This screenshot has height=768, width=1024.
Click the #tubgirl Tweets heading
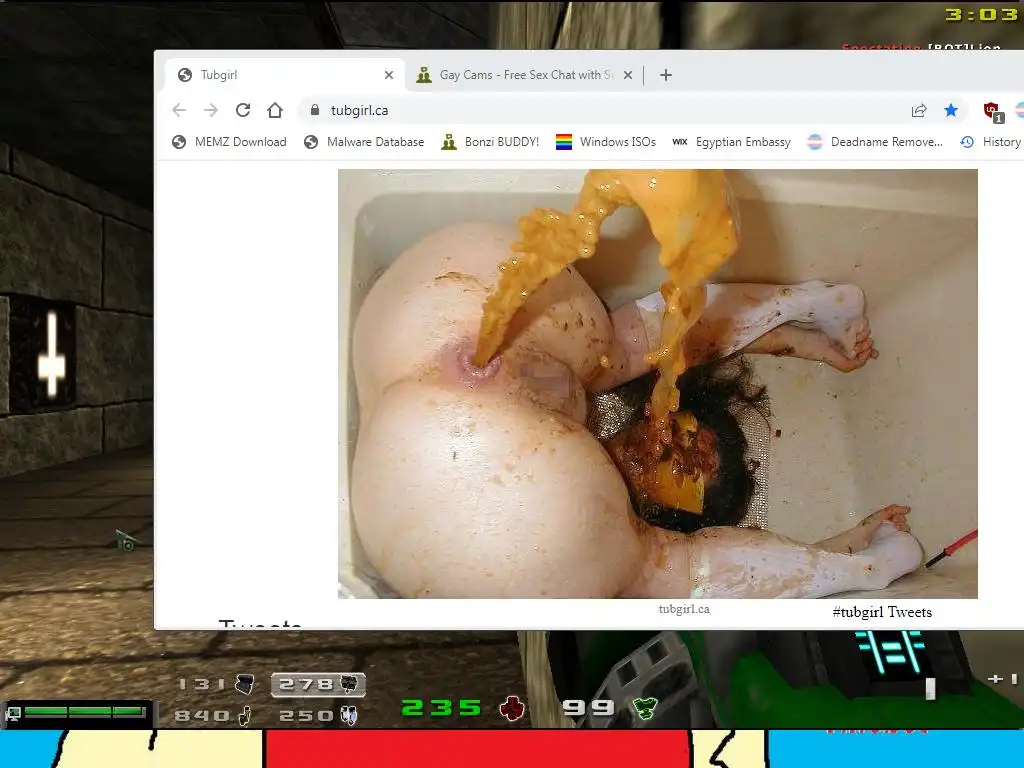(882, 612)
